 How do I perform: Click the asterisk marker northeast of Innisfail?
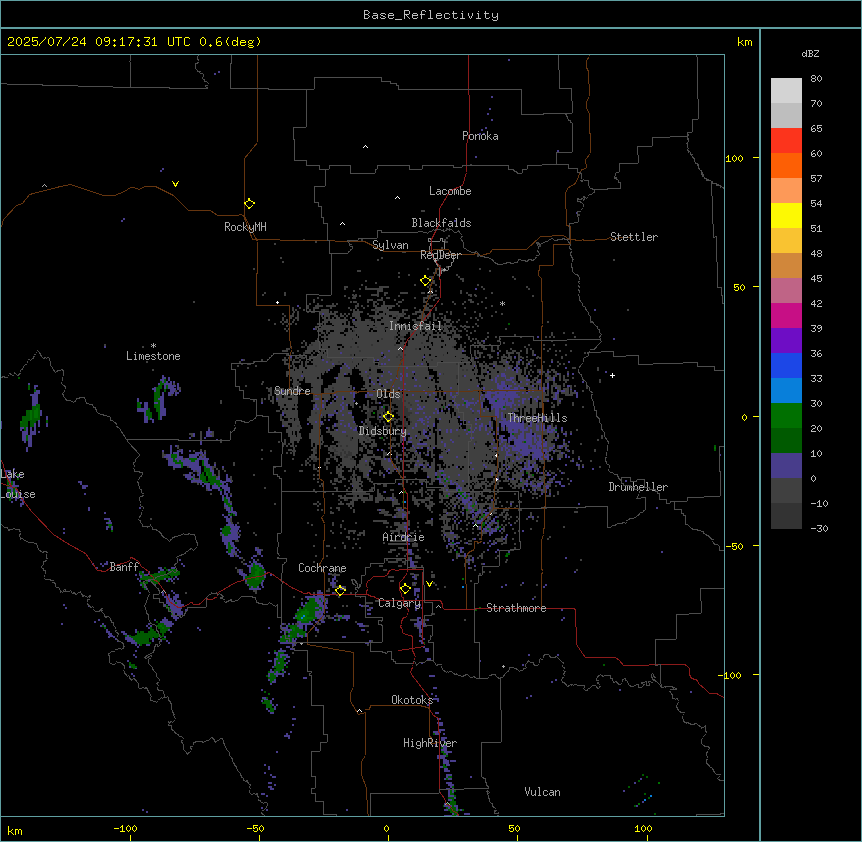pos(502,304)
